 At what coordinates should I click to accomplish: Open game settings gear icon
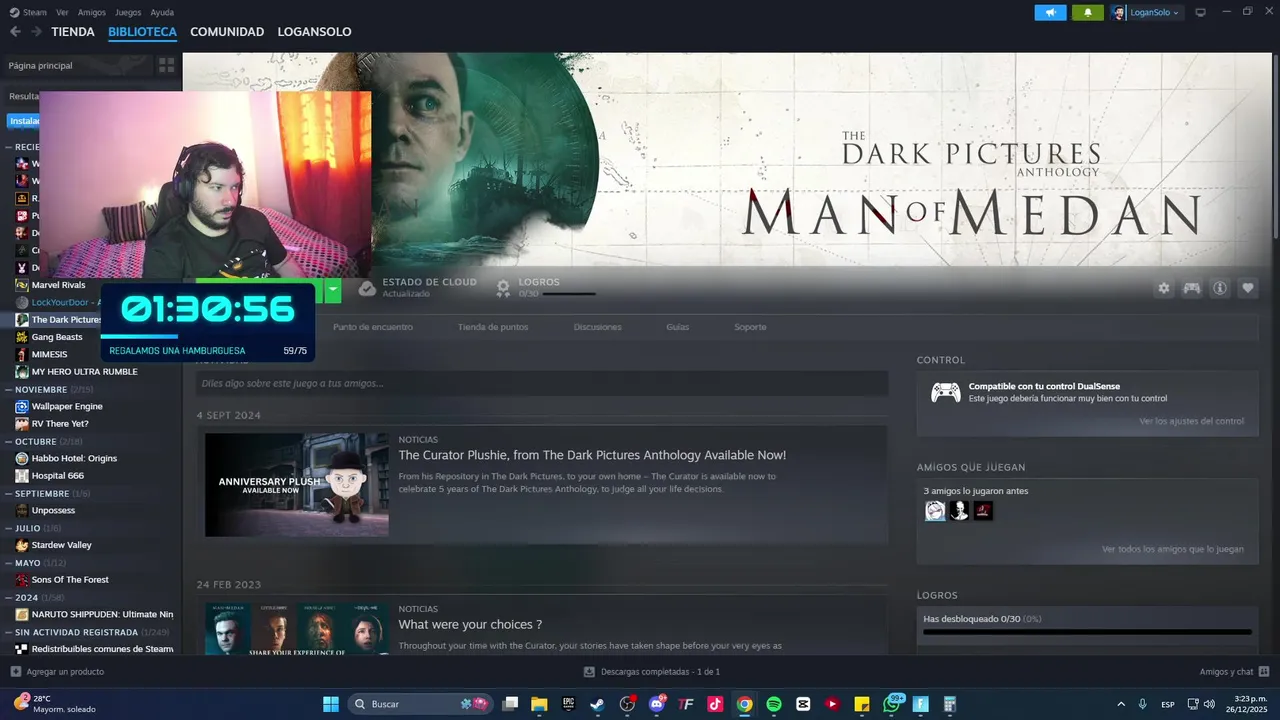tap(1164, 288)
